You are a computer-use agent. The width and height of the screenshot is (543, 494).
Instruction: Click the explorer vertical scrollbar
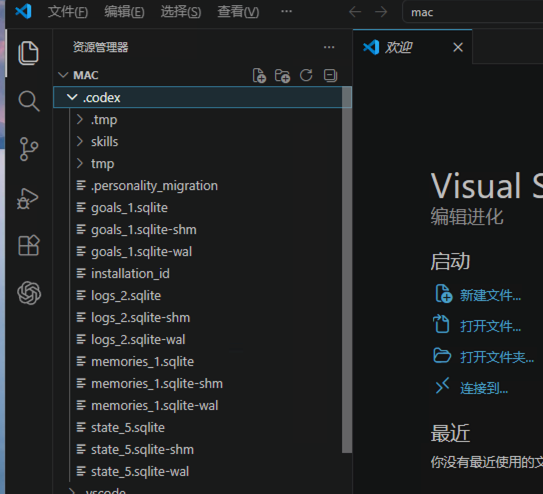pyautogui.click(x=347, y=270)
